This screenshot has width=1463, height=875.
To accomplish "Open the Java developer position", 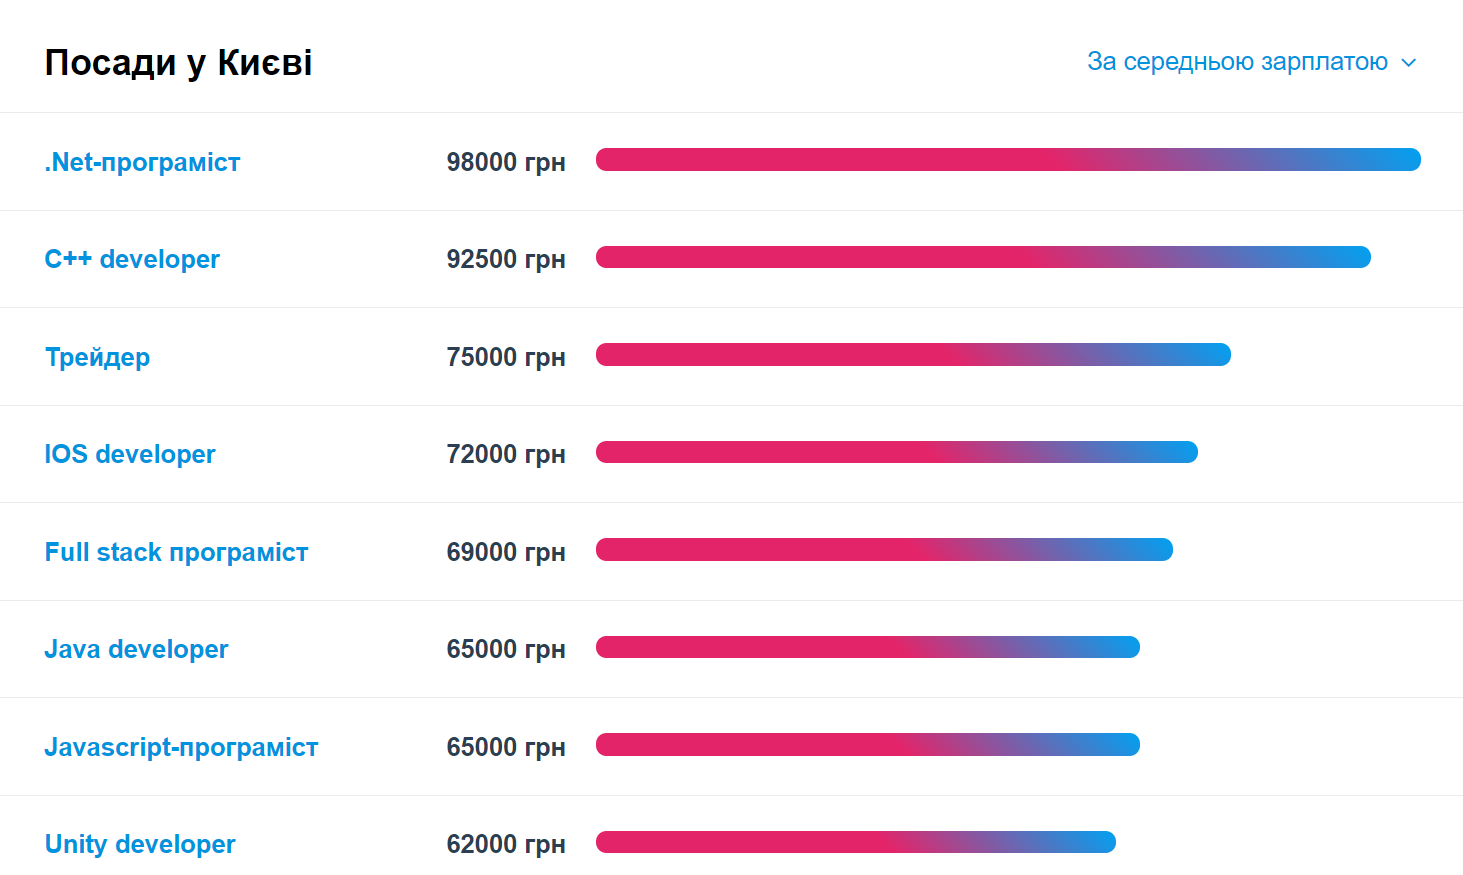I will [136, 649].
